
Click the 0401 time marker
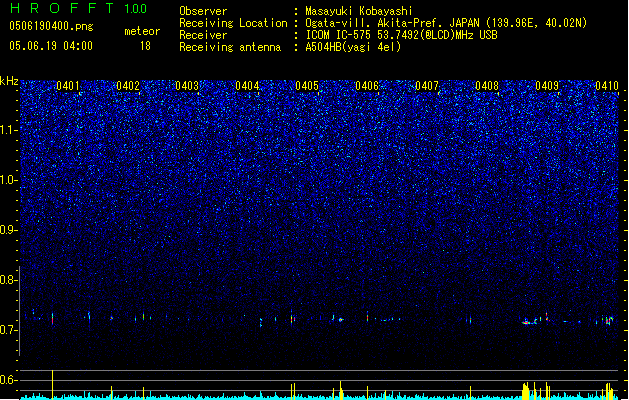coord(67,86)
